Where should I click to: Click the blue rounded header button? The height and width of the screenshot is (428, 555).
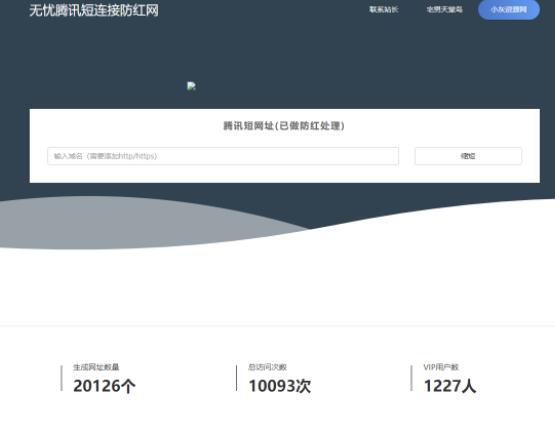[x=509, y=10]
